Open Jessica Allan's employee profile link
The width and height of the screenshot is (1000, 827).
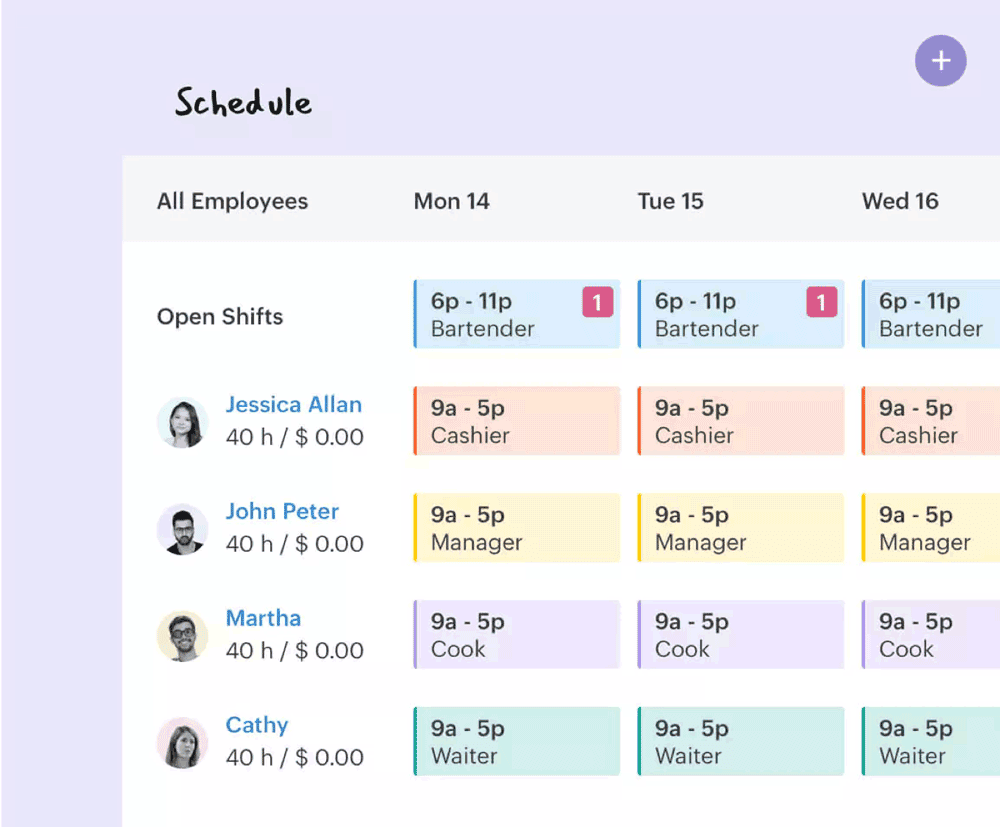click(x=293, y=405)
